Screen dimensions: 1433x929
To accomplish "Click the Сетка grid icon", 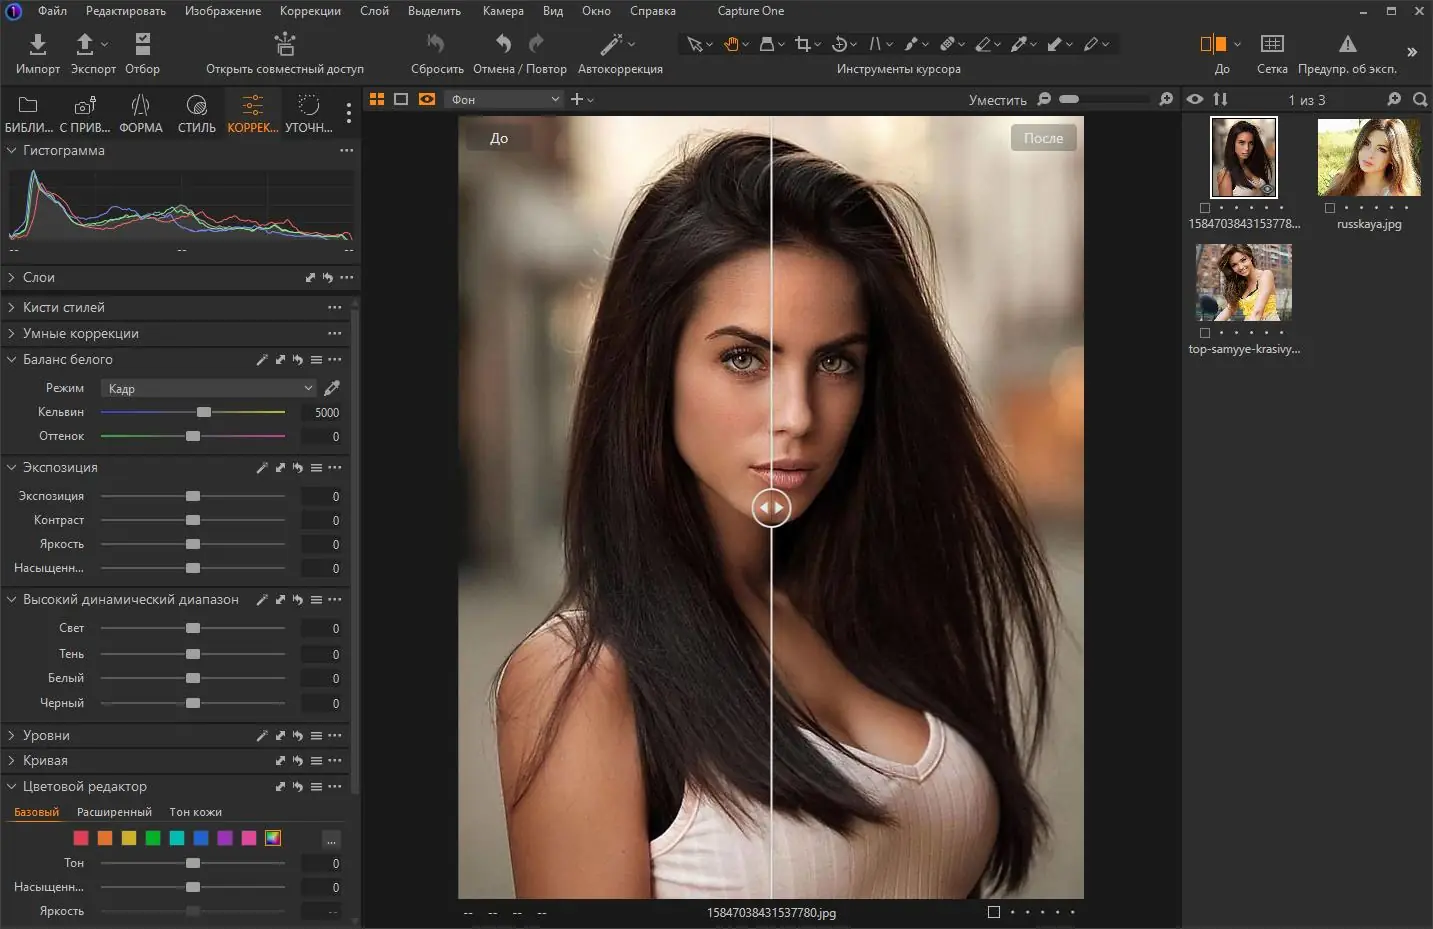I will (1271, 44).
